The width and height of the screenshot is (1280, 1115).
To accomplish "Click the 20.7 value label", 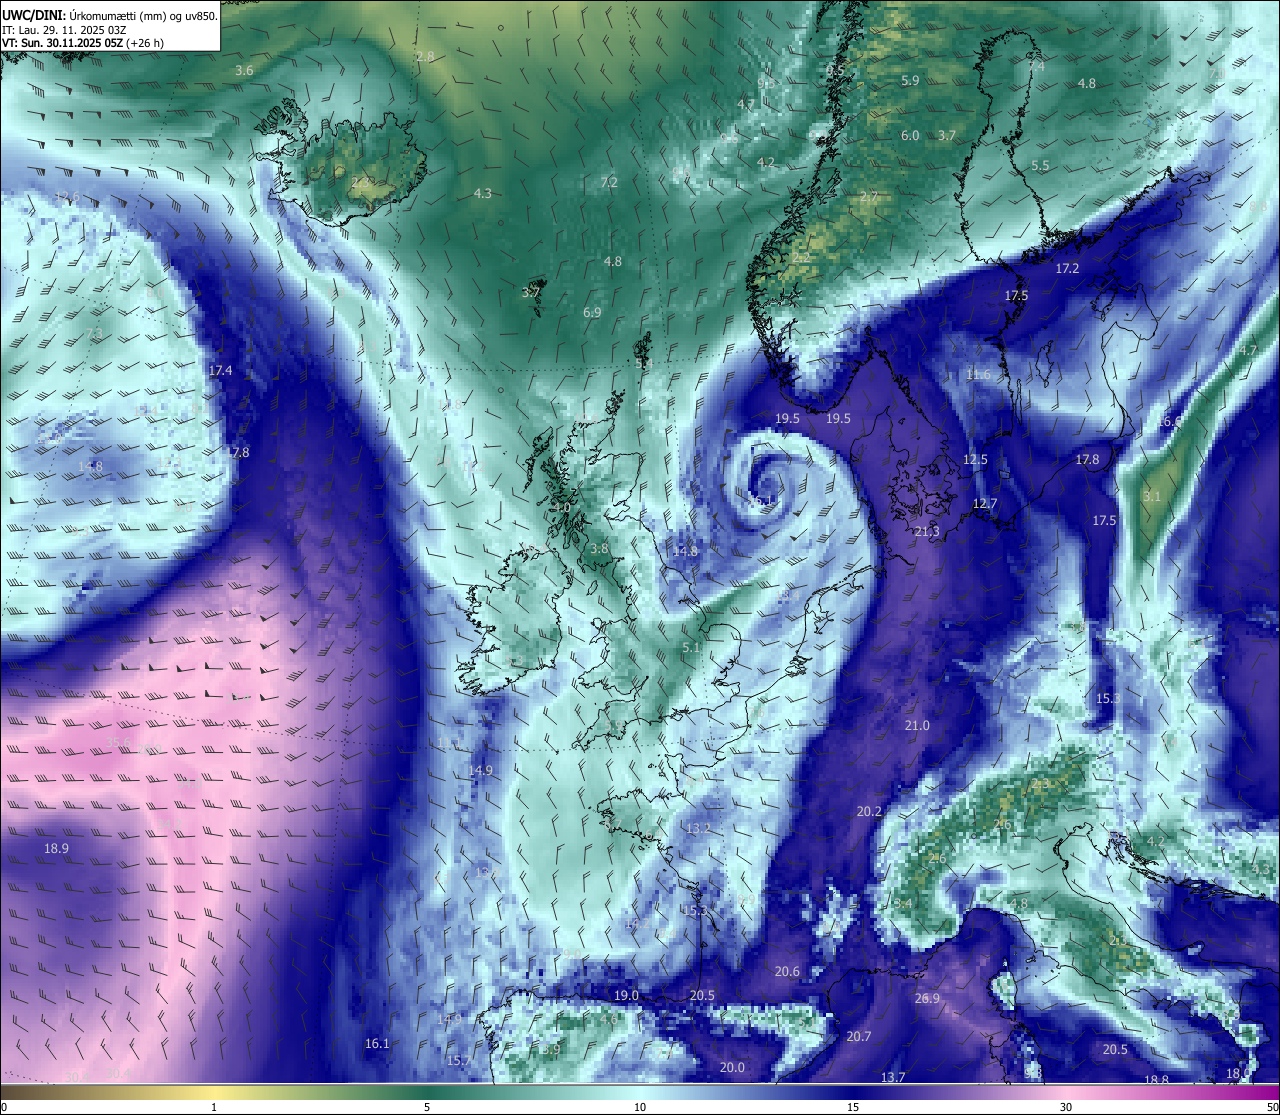I will [859, 1036].
